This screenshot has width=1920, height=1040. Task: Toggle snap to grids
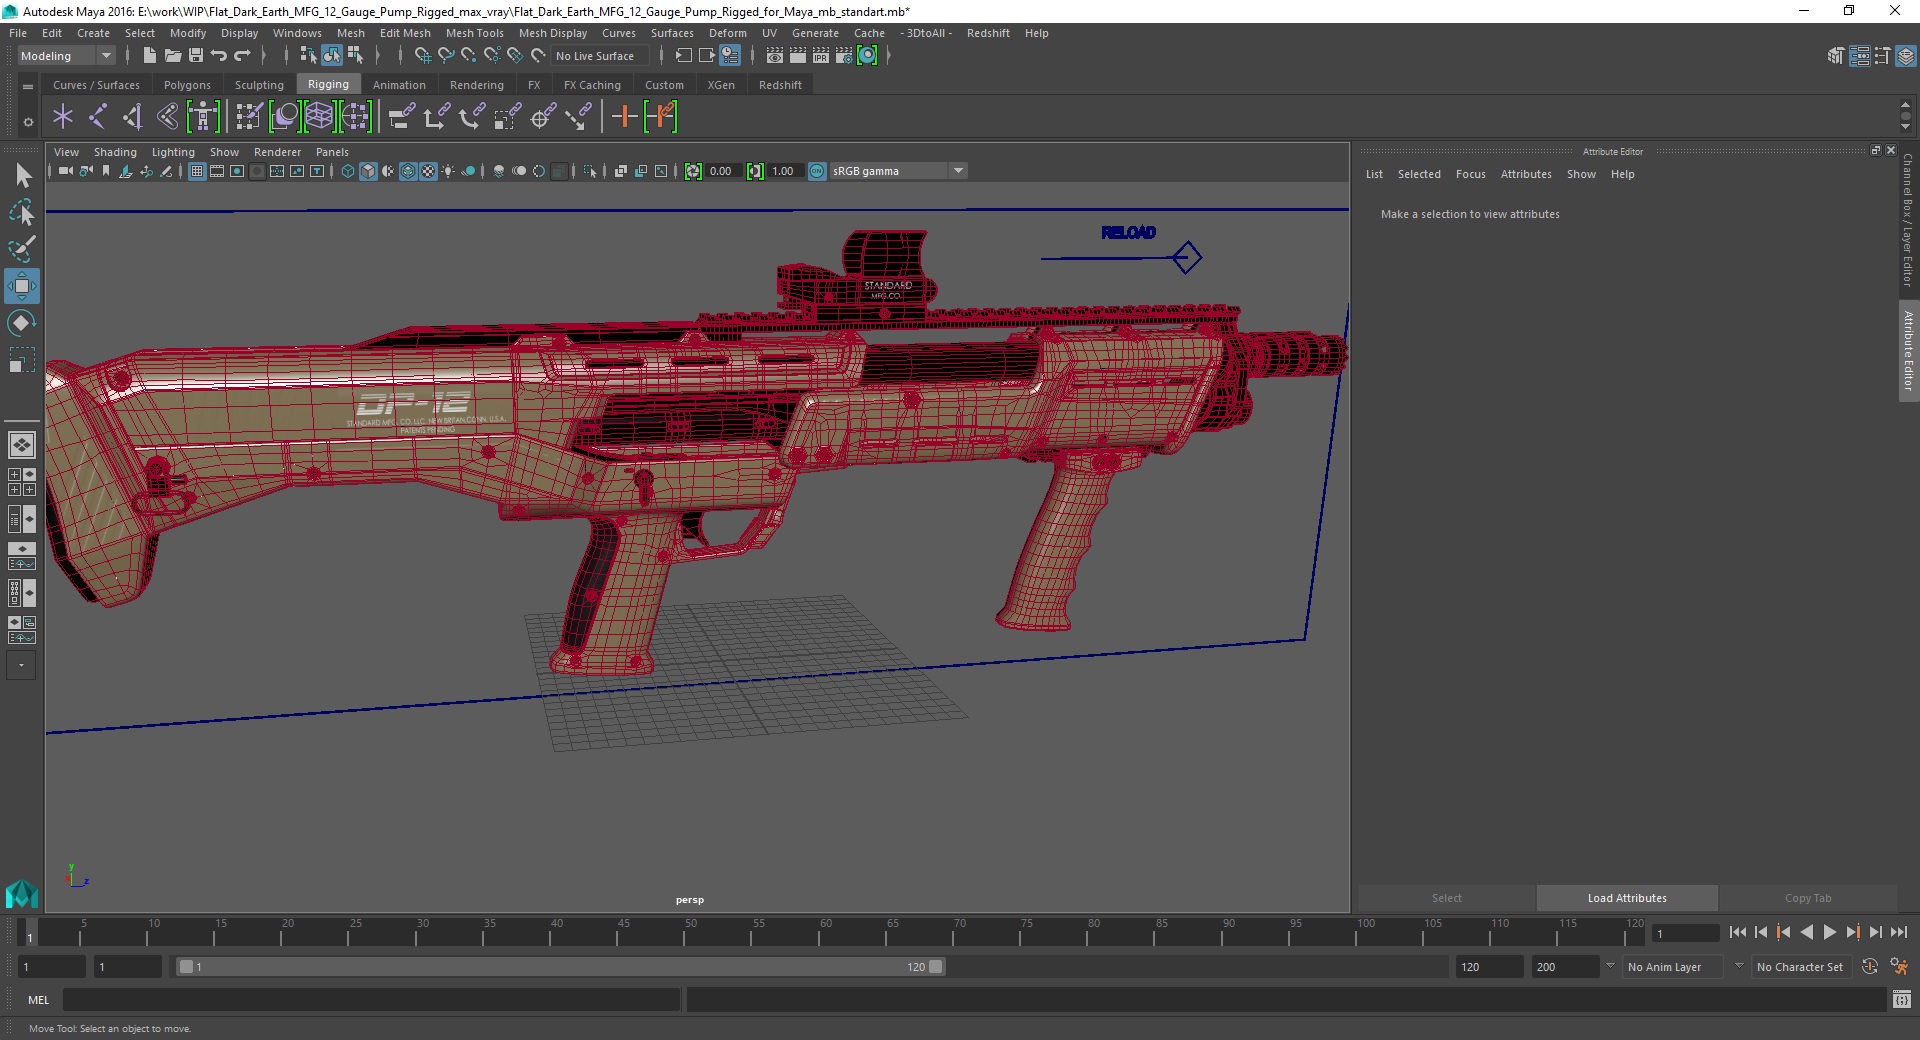click(x=422, y=56)
